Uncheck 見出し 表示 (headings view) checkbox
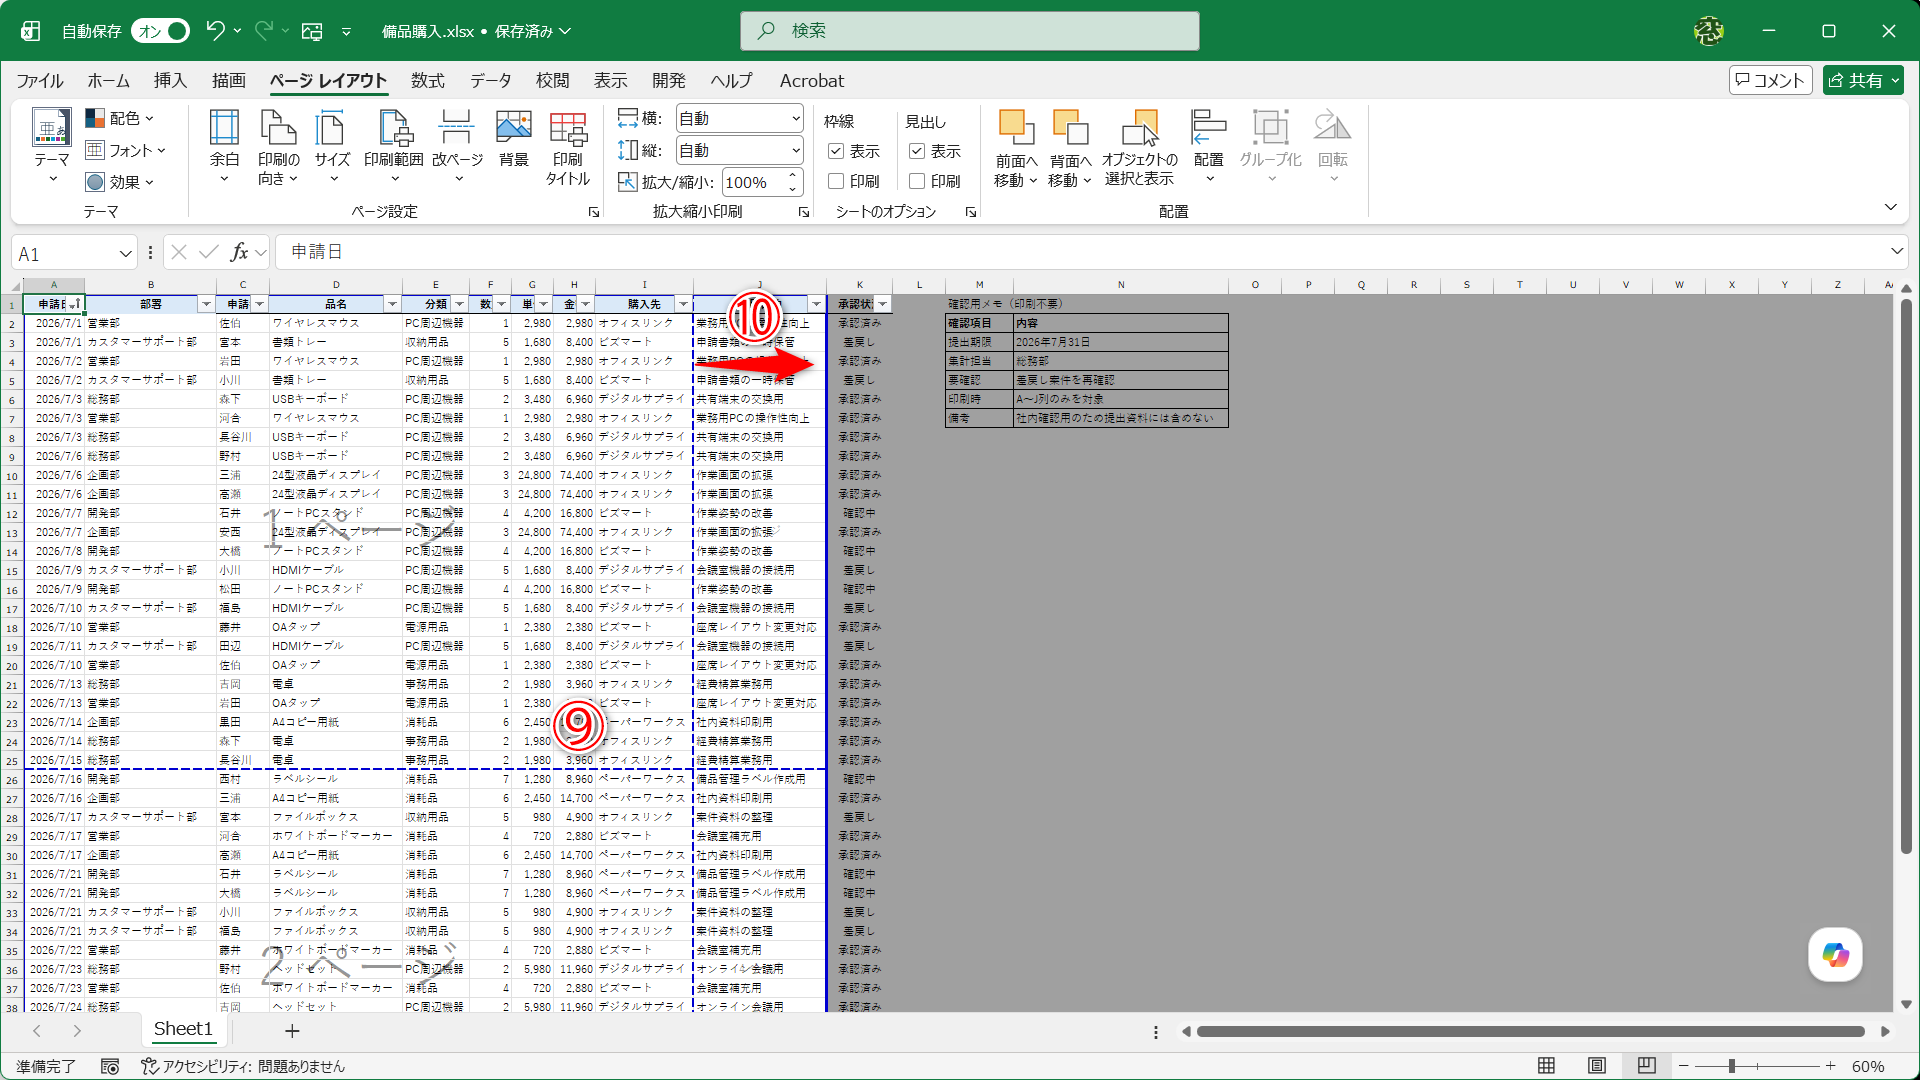The height and width of the screenshot is (1080, 1920). pos(916,151)
